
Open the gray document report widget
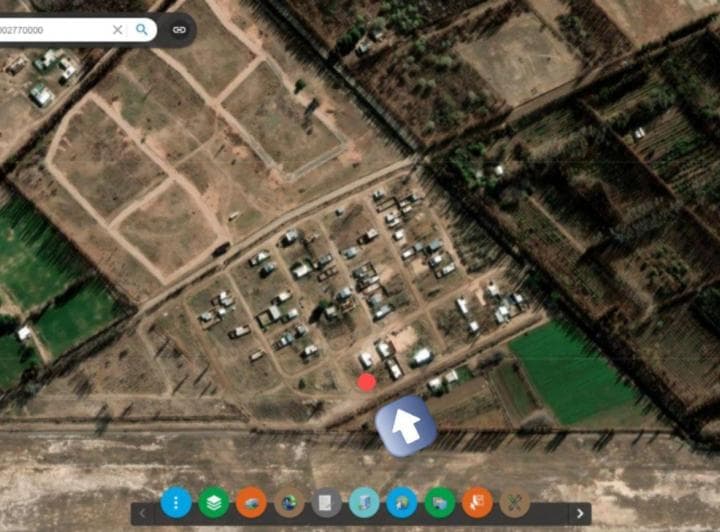(x=326, y=503)
